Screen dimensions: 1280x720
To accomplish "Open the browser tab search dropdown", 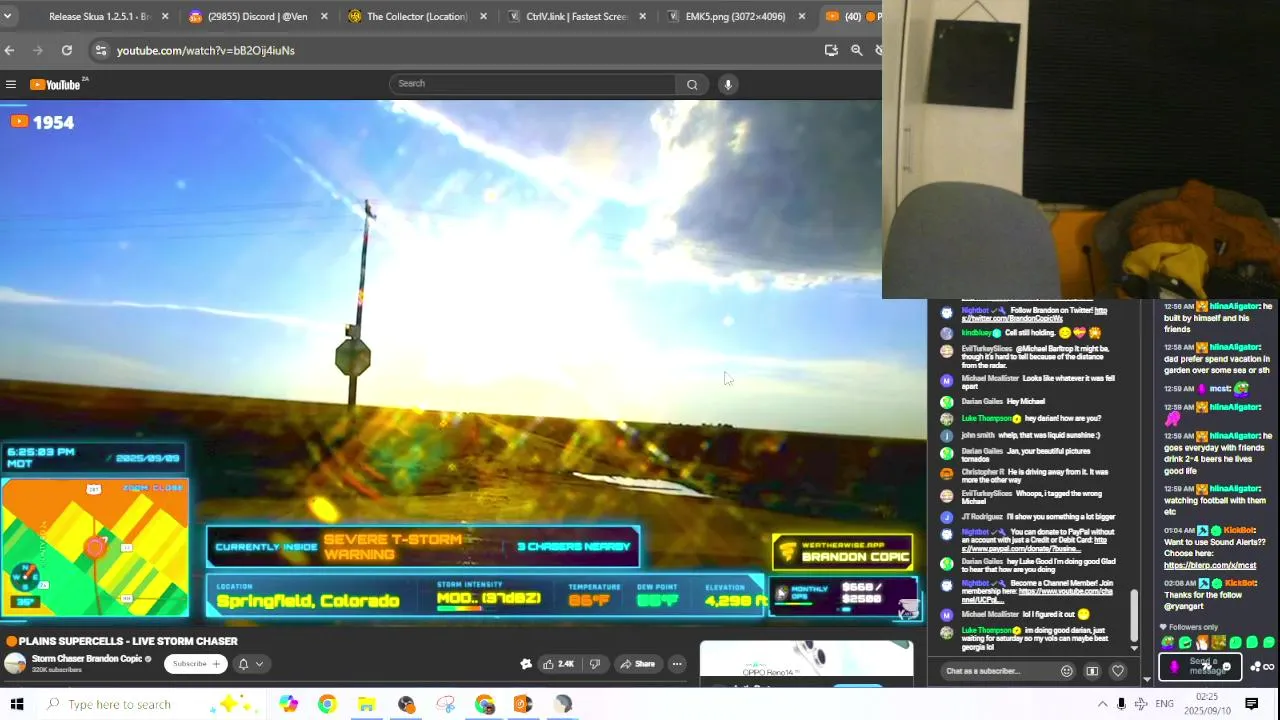I will 7,16.
